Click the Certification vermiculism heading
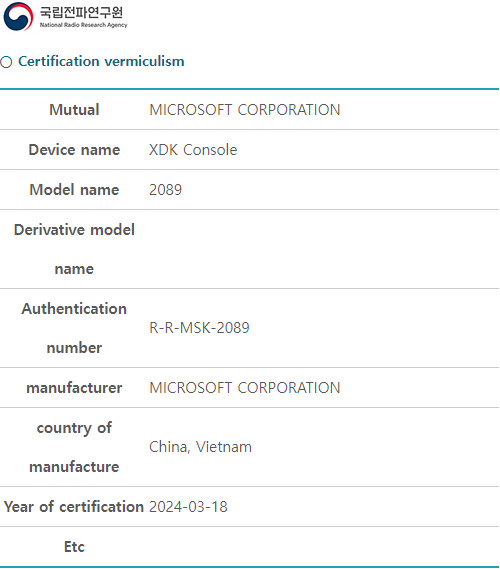500x569 pixels. (101, 61)
